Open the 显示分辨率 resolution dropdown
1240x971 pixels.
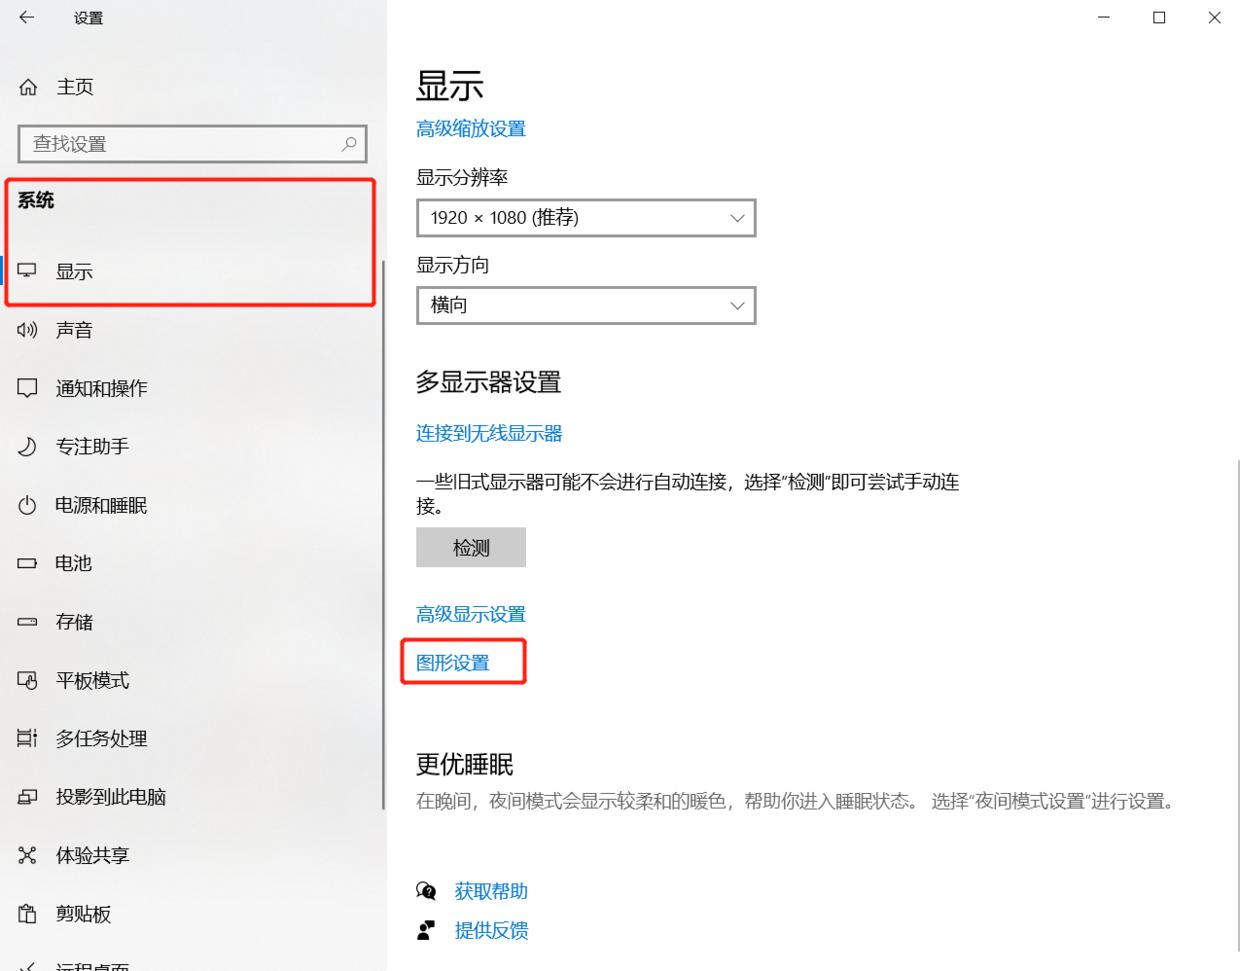pos(585,217)
